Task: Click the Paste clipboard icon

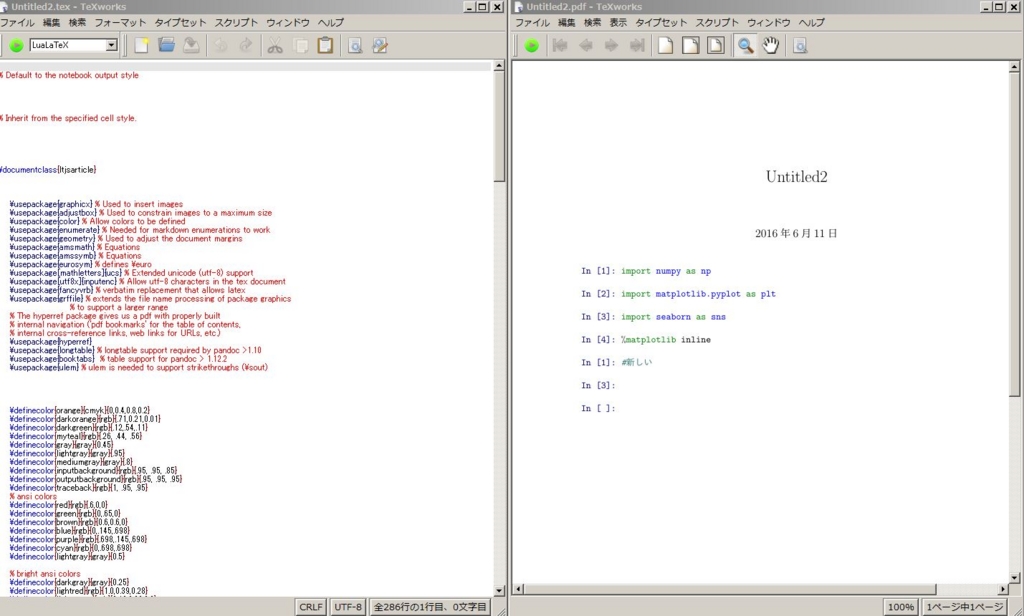Action: point(325,45)
